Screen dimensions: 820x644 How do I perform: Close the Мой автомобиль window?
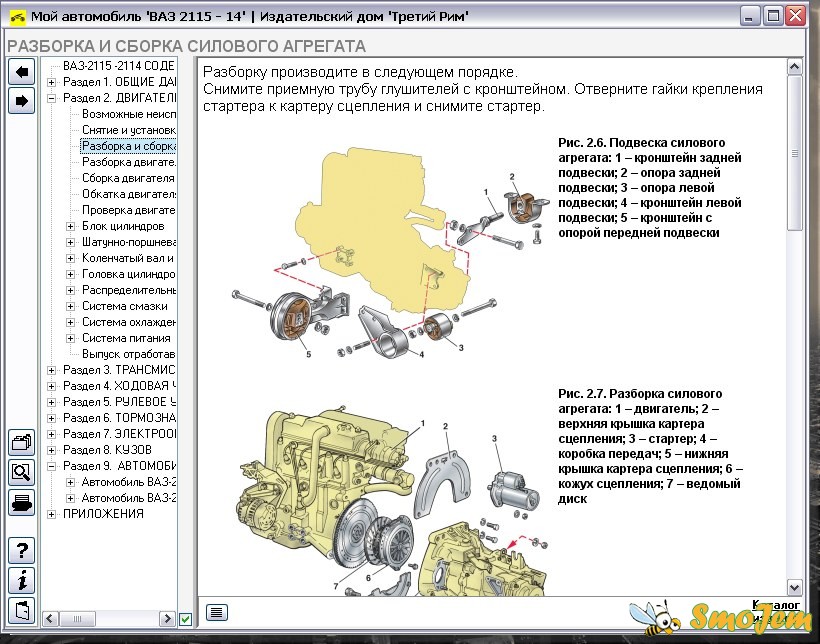pyautogui.click(x=795, y=16)
